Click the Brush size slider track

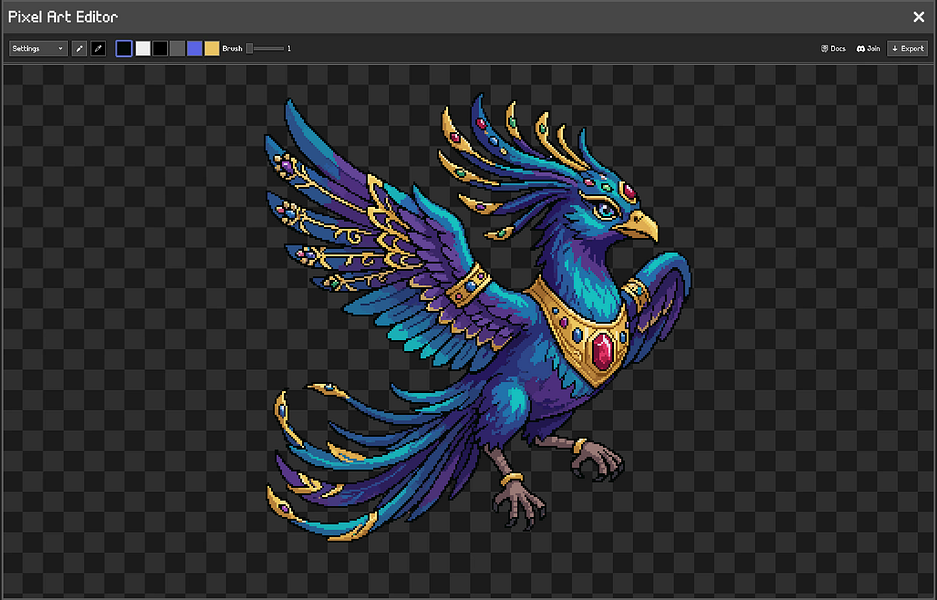point(266,48)
